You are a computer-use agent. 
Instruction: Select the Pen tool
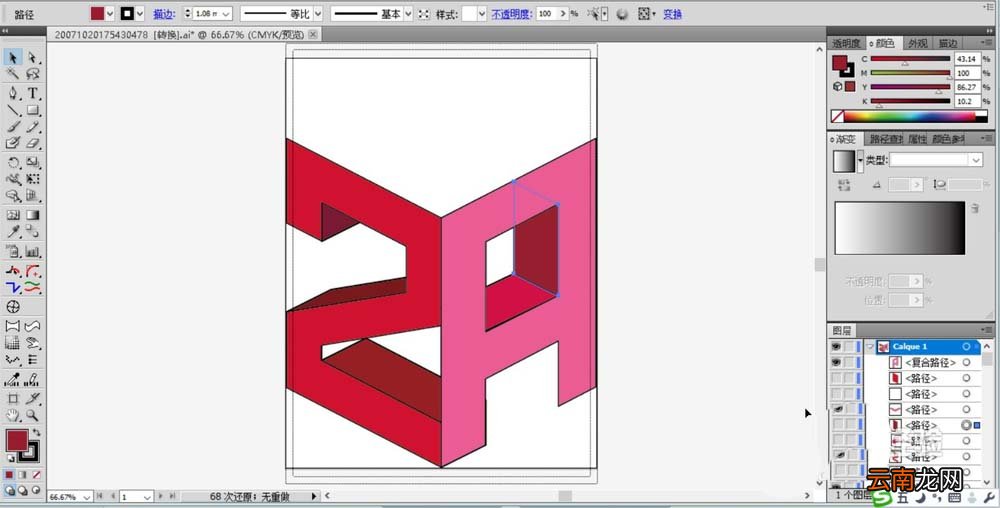pos(13,94)
